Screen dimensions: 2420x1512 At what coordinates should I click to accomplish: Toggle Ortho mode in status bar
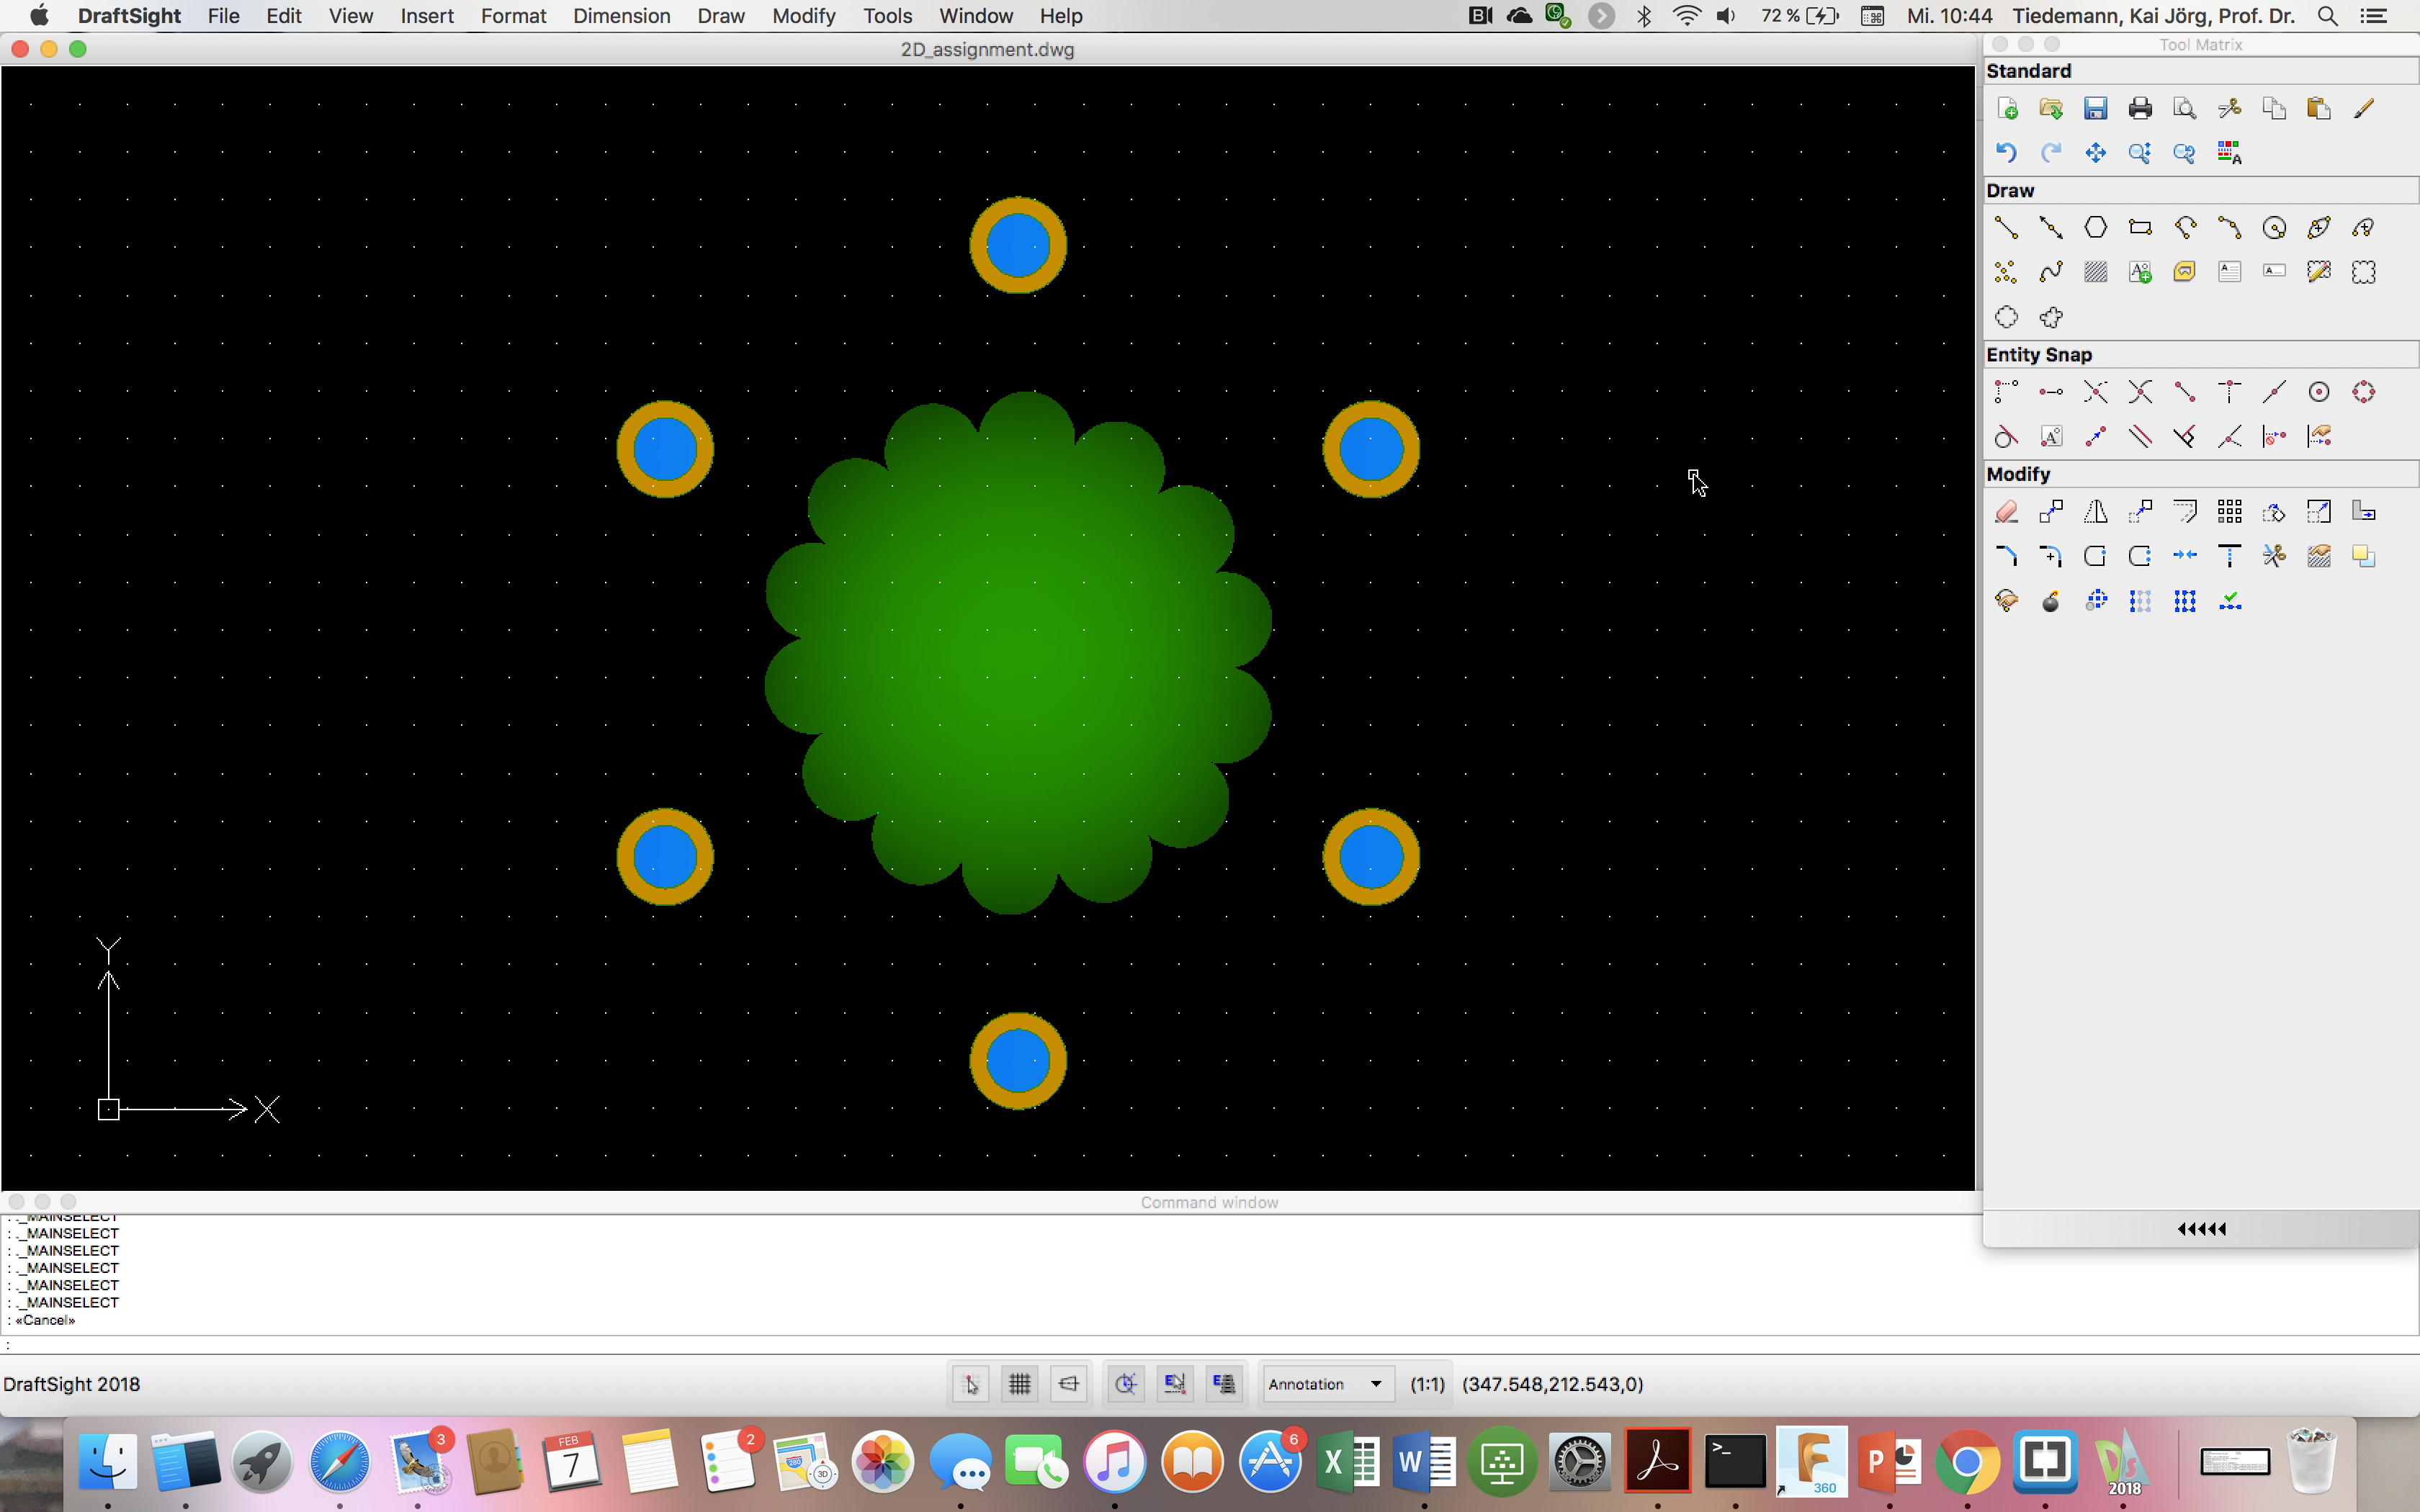click(1068, 1384)
